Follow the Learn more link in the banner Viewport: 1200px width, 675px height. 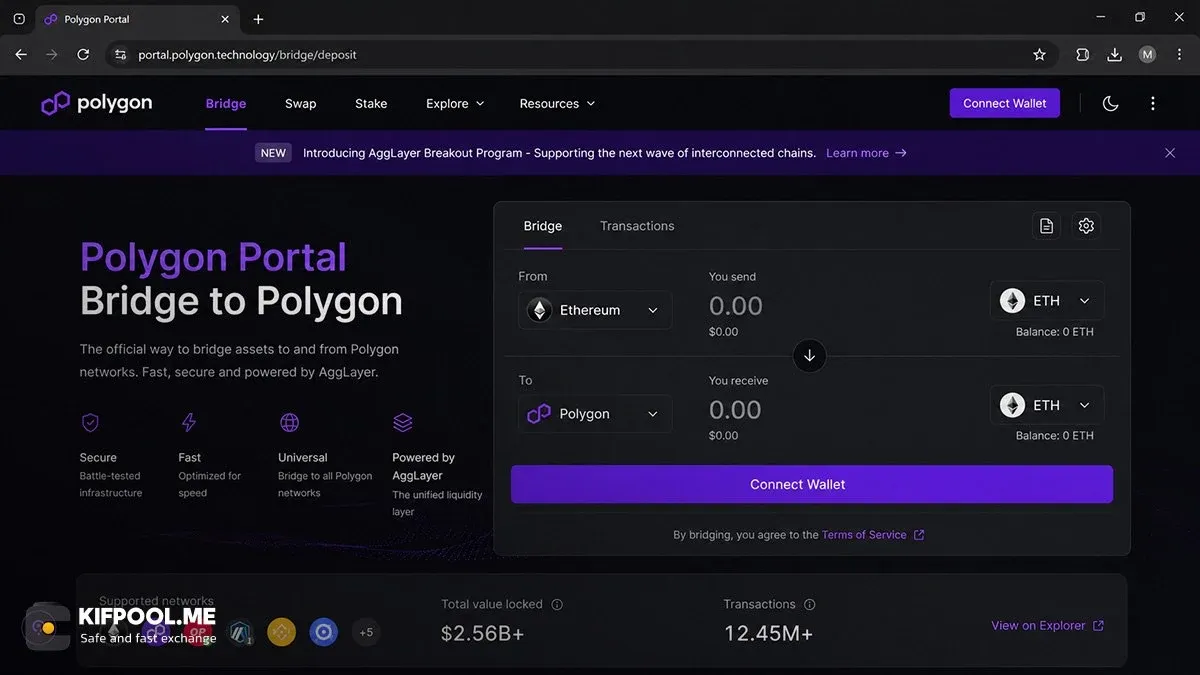tap(866, 153)
